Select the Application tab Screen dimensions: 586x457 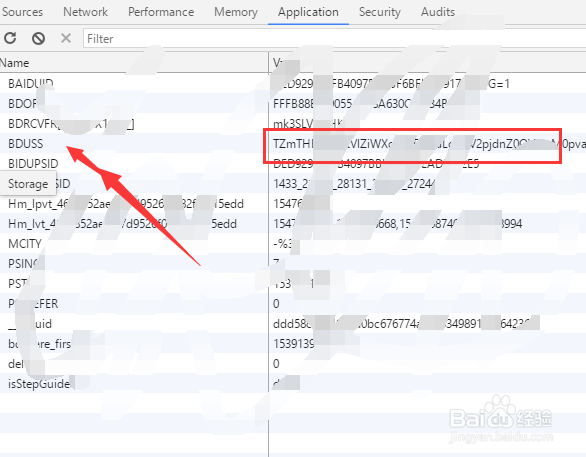tap(308, 12)
